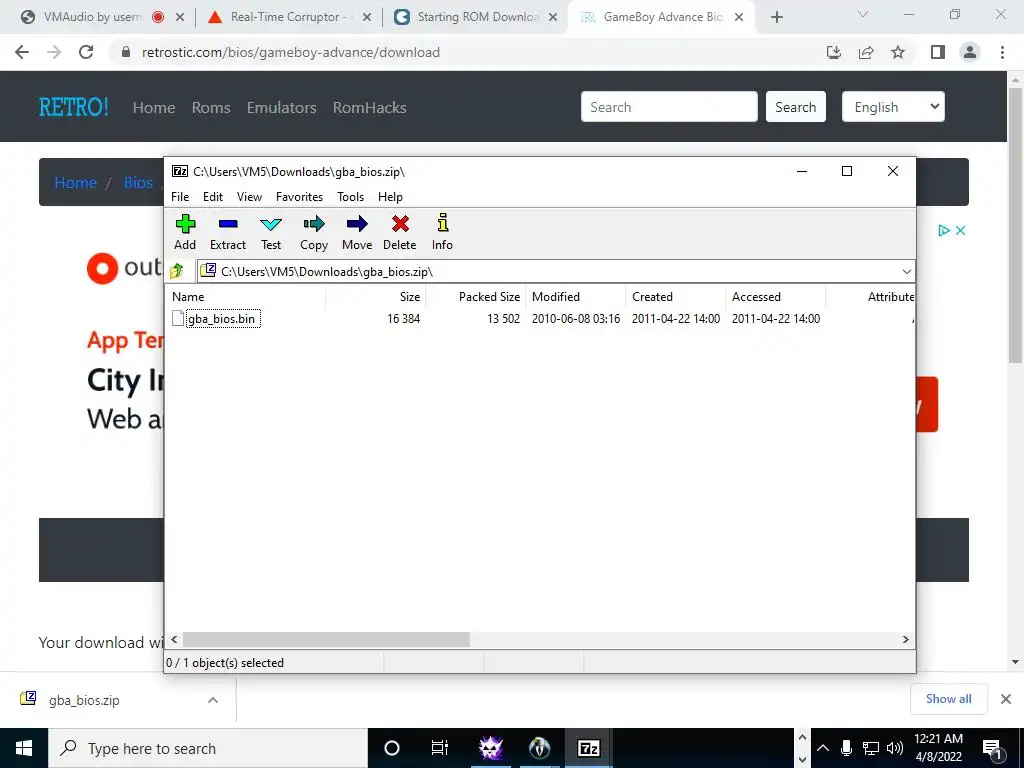Viewport: 1024px width, 768px height.
Task: Click the Extract toolbar icon
Action: [x=228, y=232]
